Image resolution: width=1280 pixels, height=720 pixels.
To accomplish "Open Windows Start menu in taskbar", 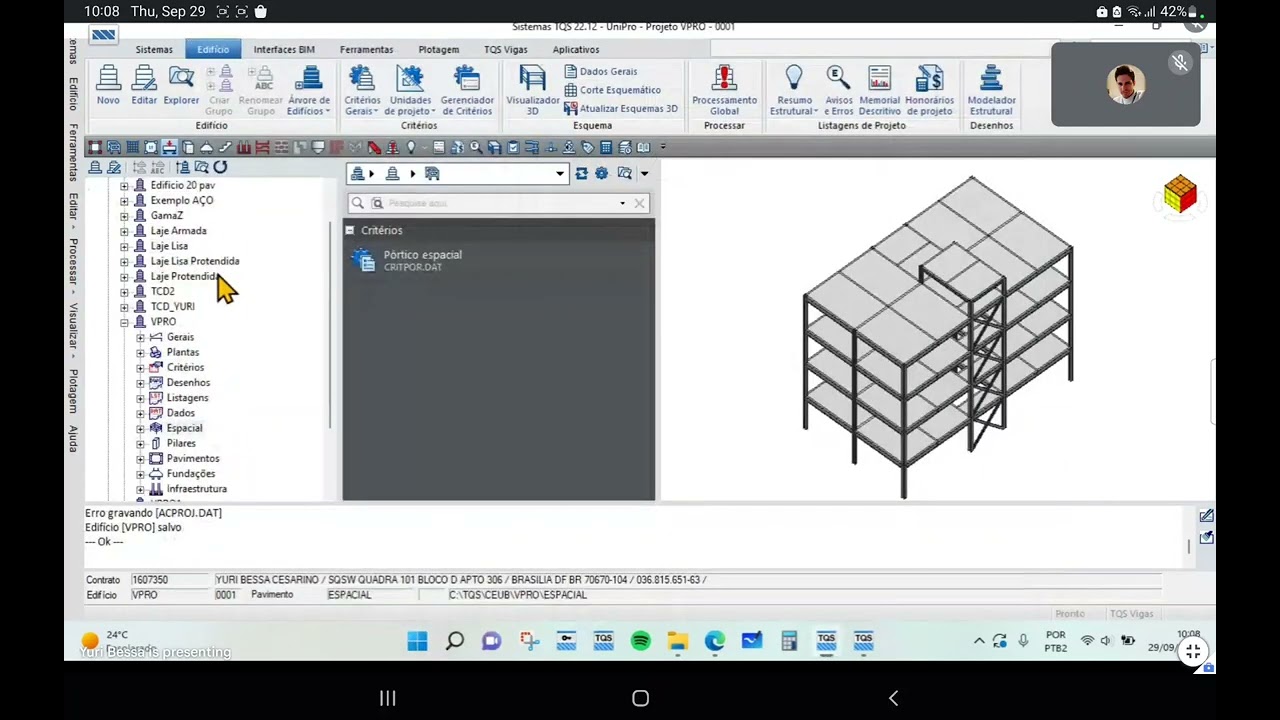I will click(x=417, y=641).
